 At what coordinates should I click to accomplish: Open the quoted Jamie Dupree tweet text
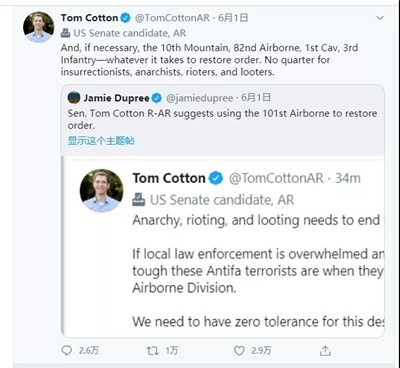(222, 119)
